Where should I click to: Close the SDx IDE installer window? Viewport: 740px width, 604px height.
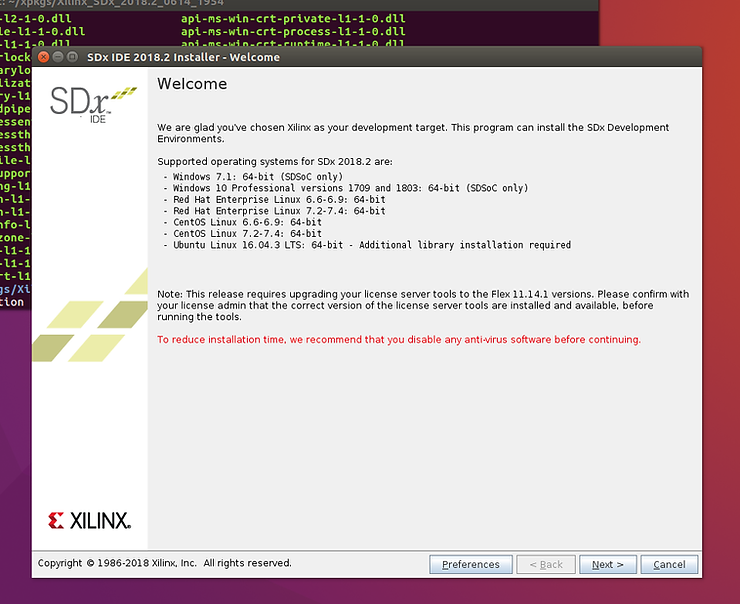pos(43,57)
